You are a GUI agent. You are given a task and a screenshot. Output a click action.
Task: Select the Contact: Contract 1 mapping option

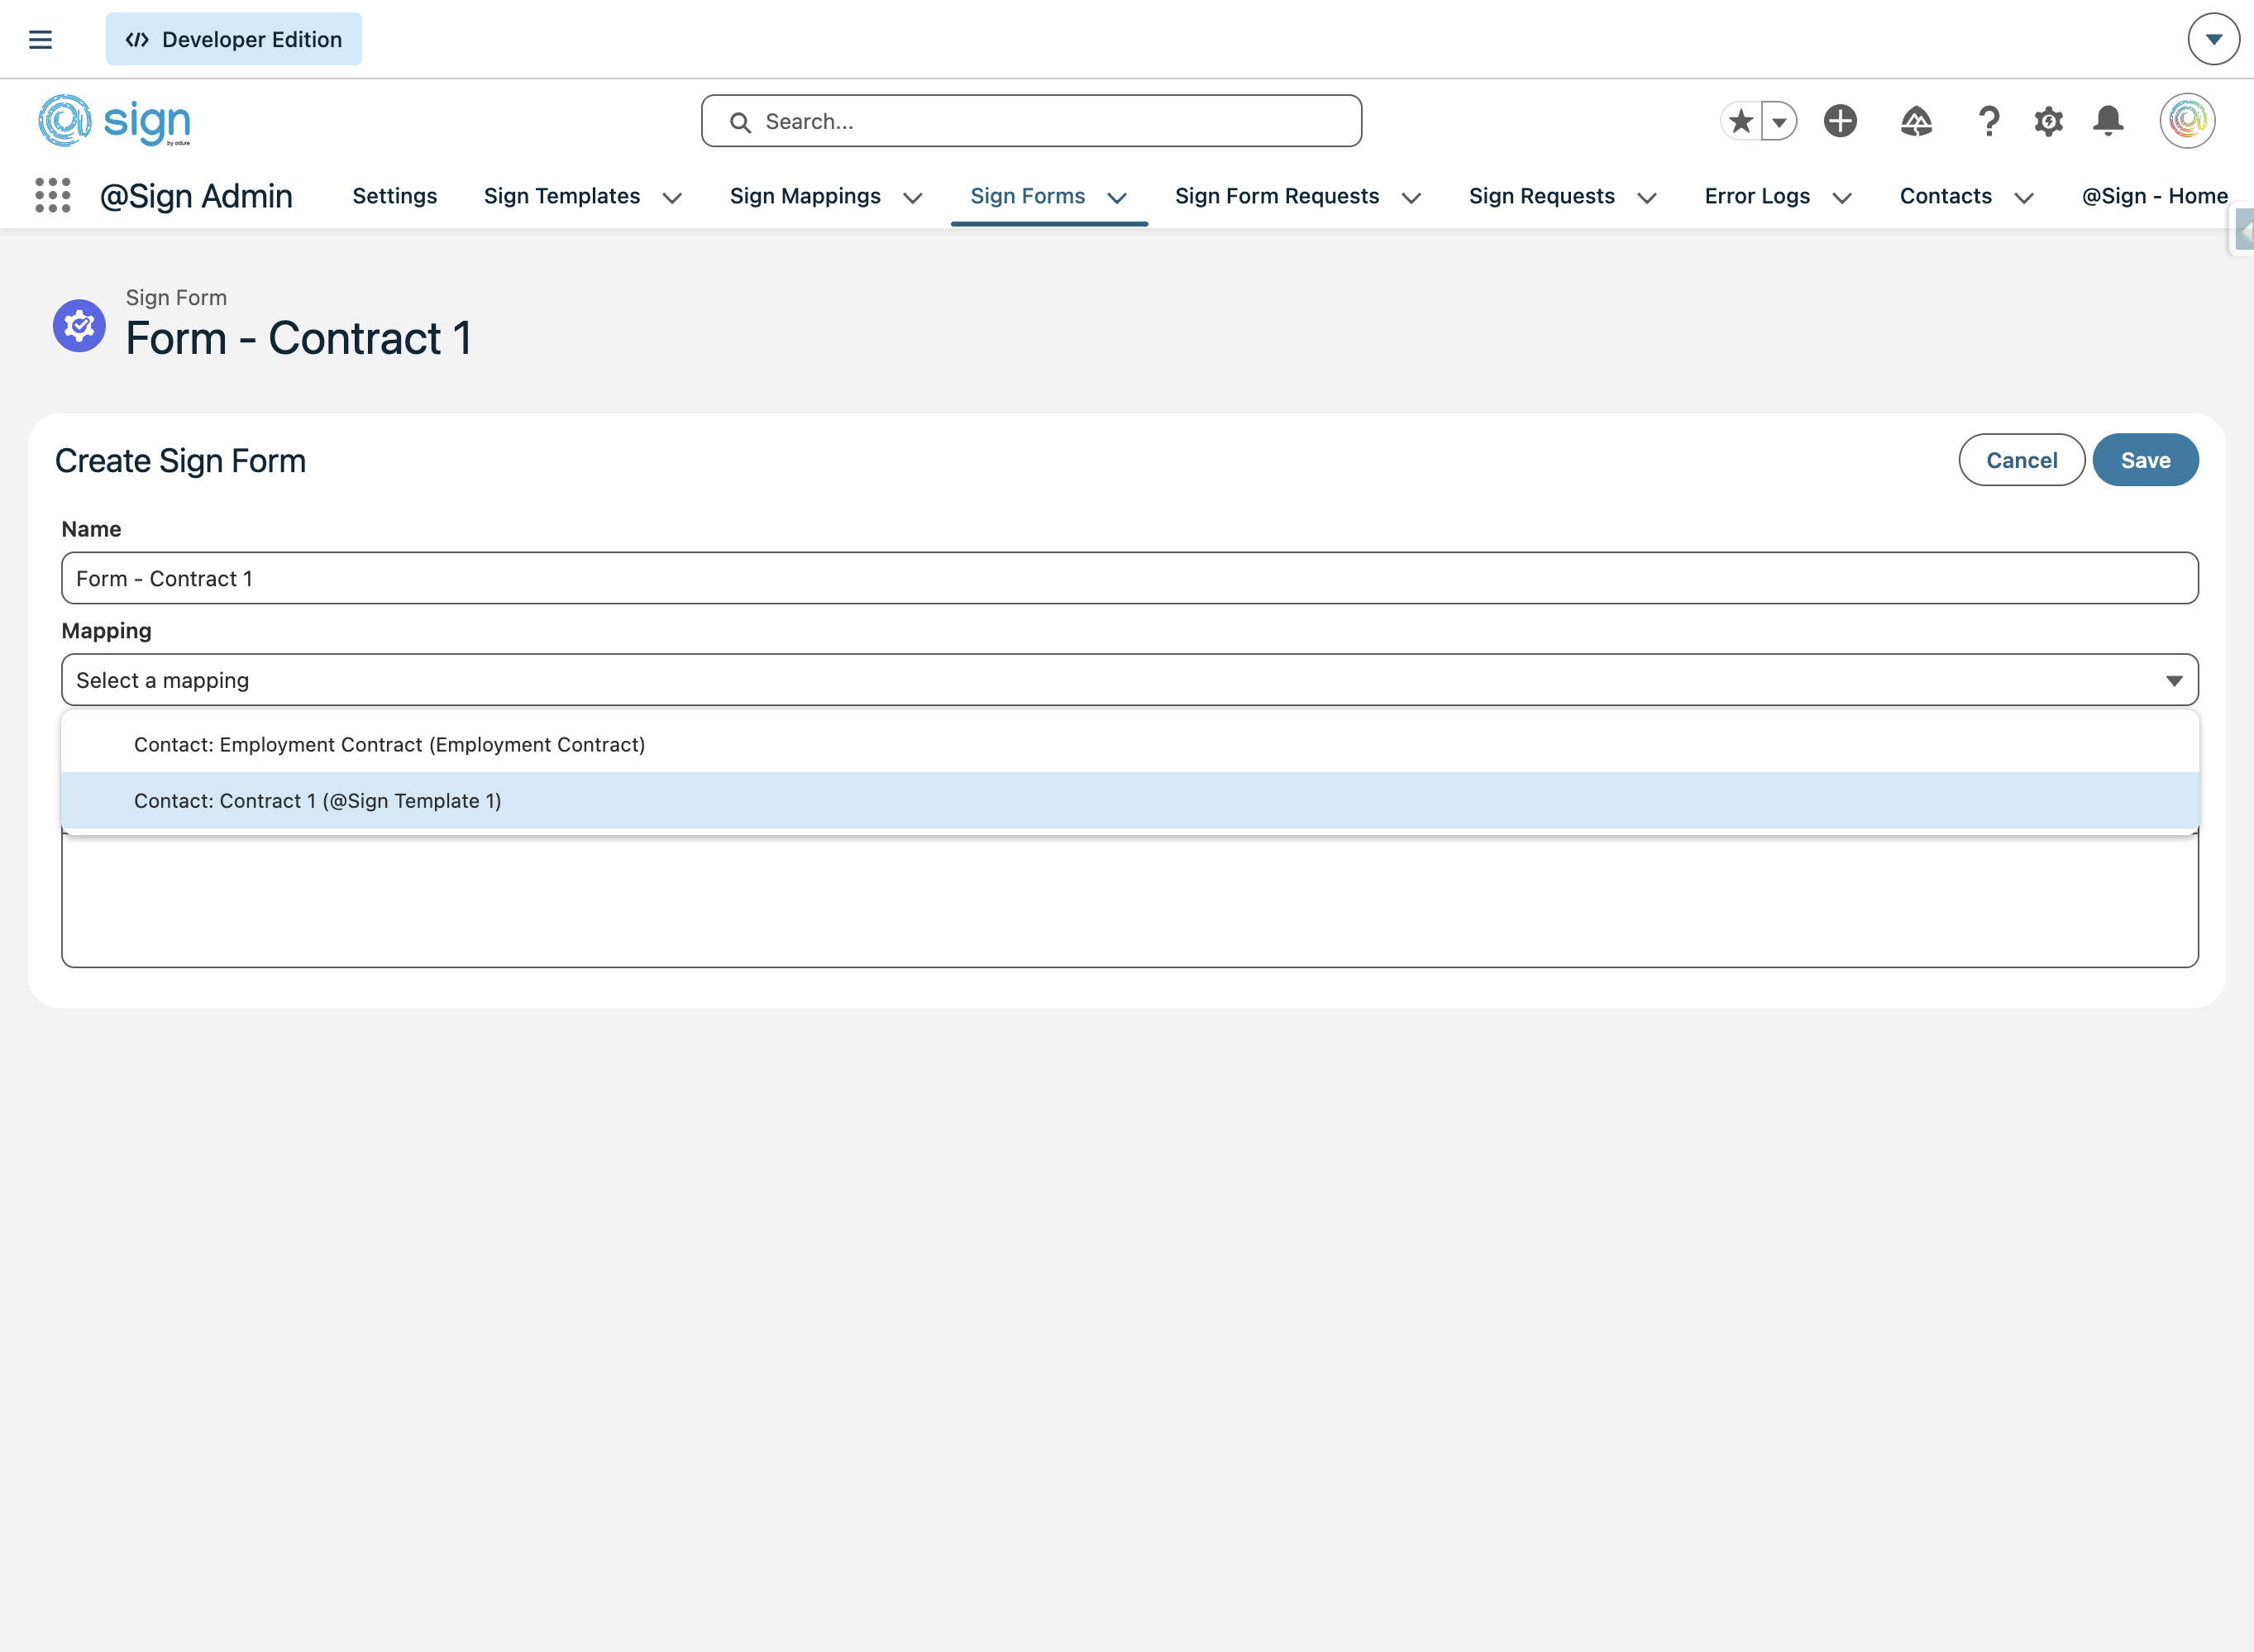point(318,801)
